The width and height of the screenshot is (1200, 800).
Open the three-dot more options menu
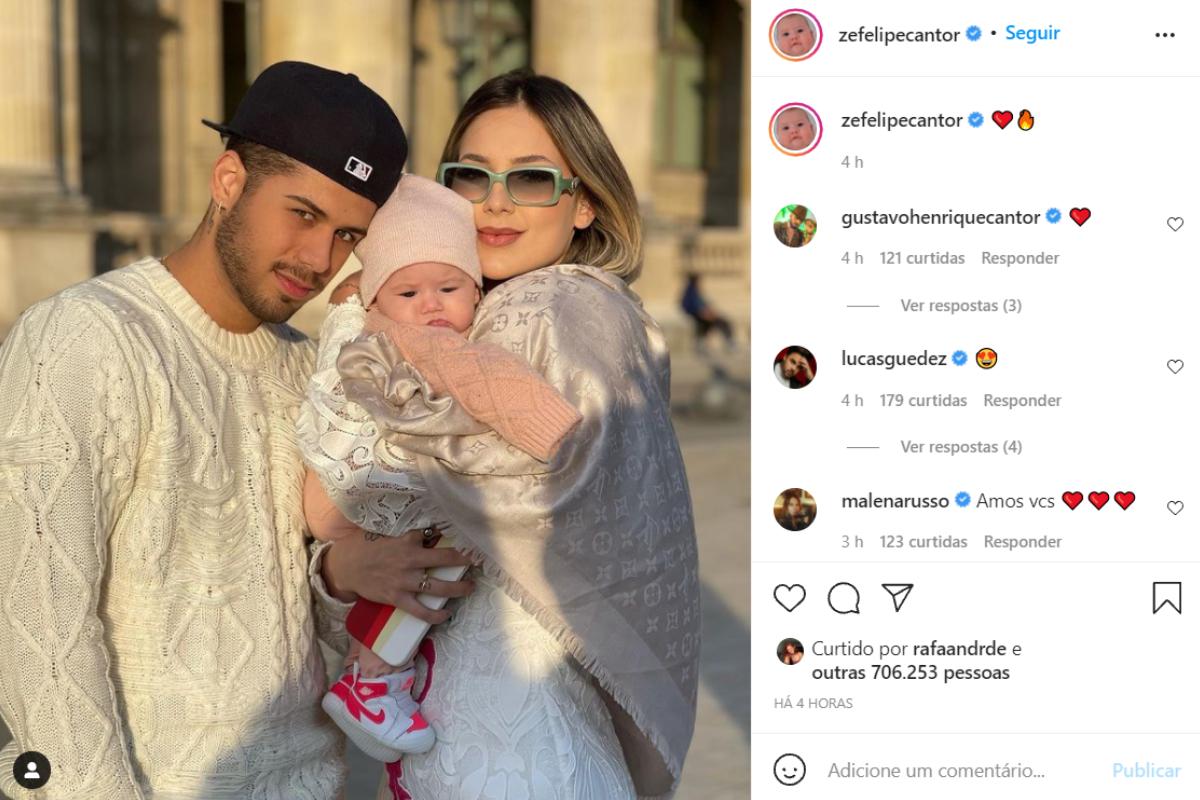1165,35
